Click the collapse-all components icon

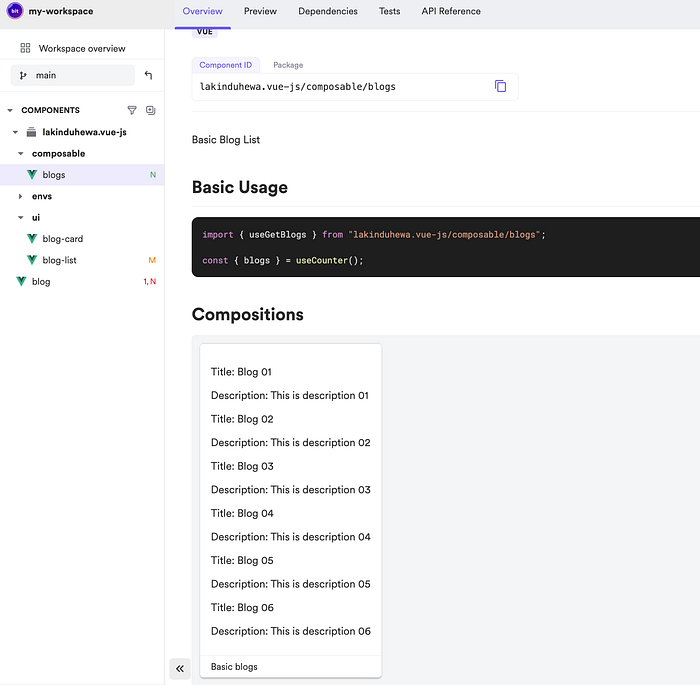(x=151, y=110)
